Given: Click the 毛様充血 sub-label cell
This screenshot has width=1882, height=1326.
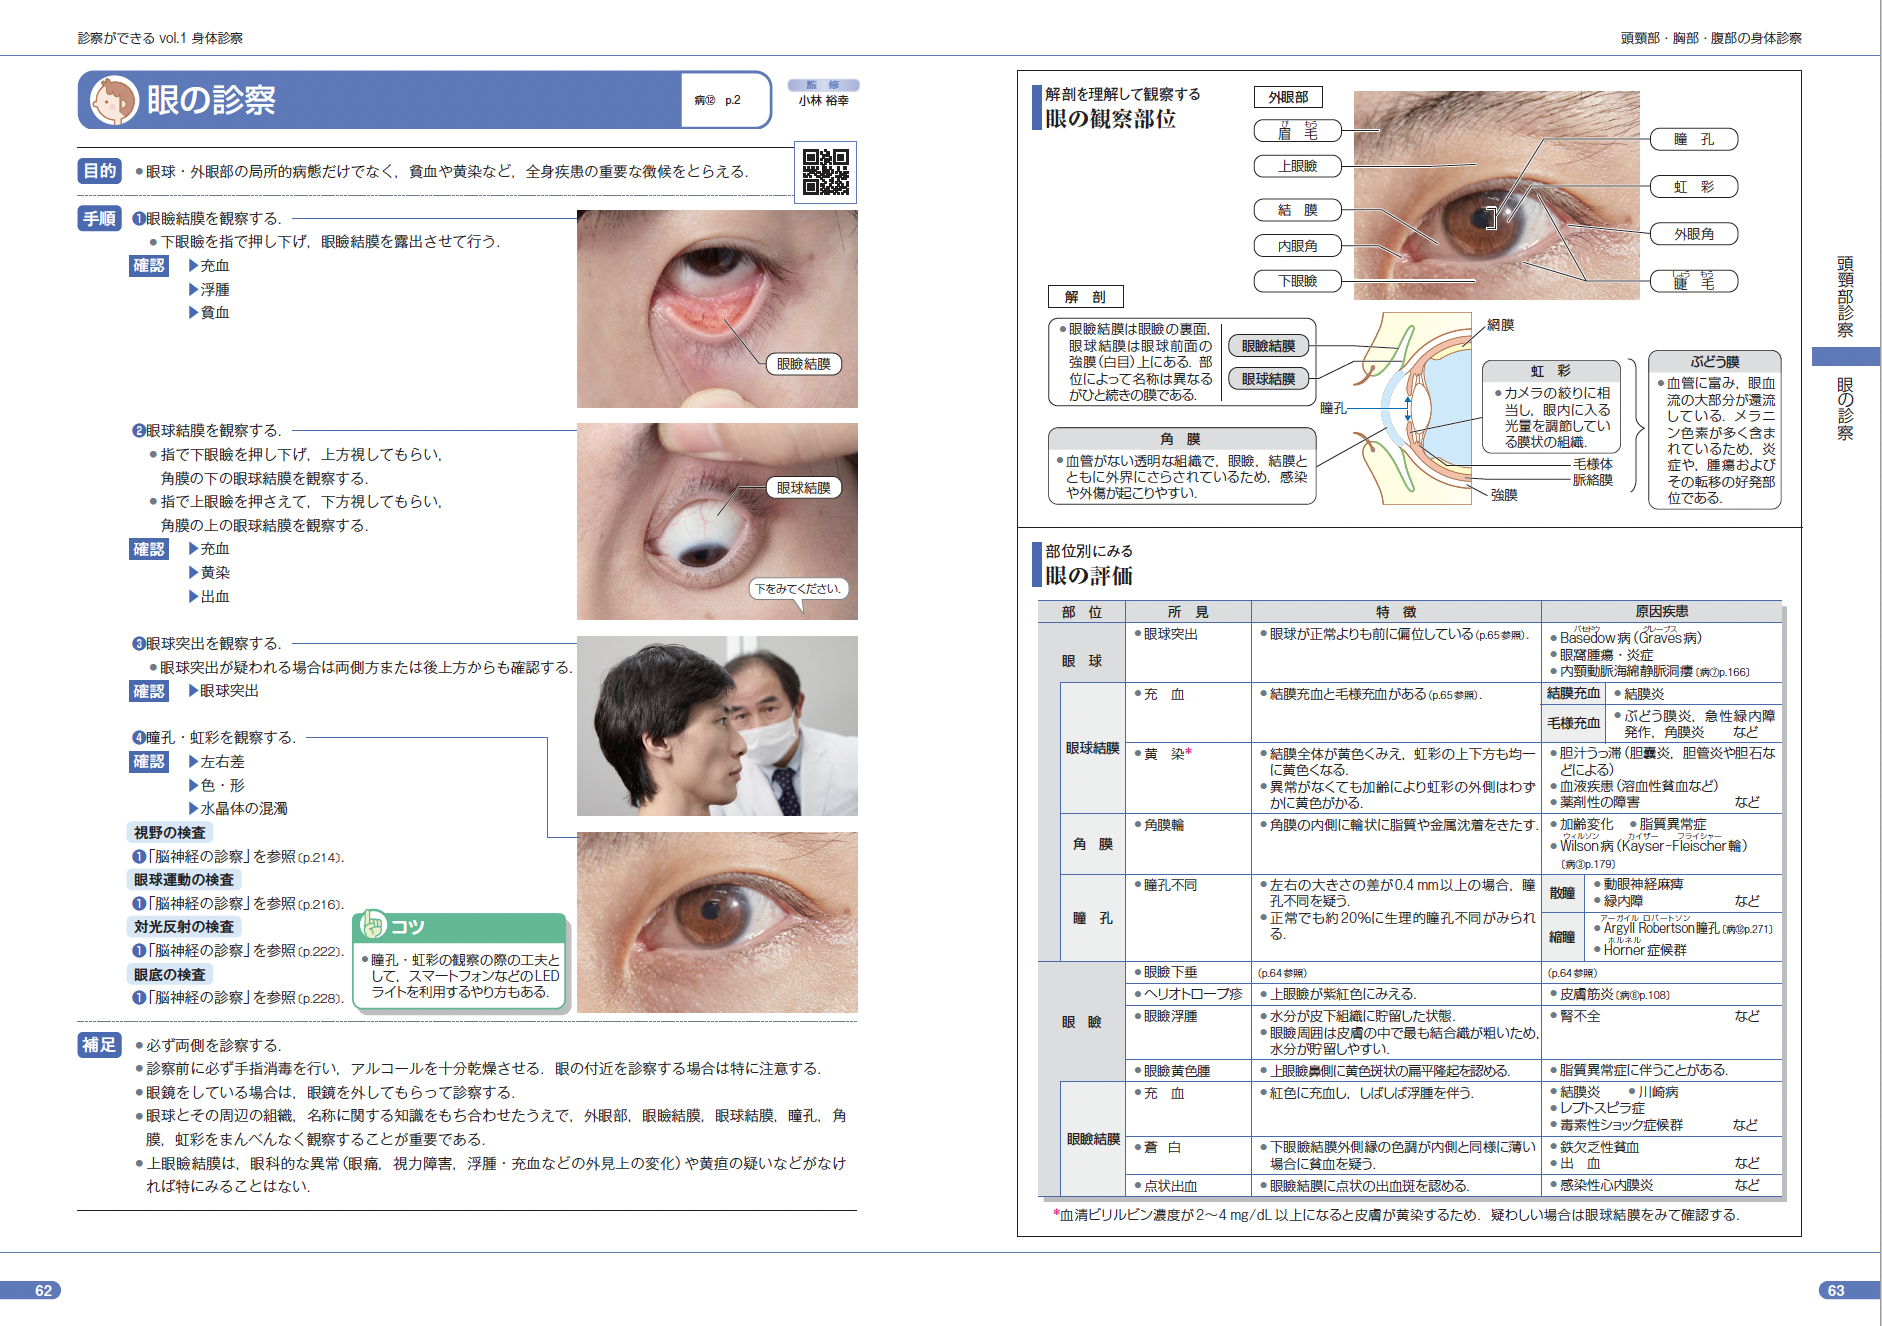Looking at the screenshot, I should tap(1574, 723).
